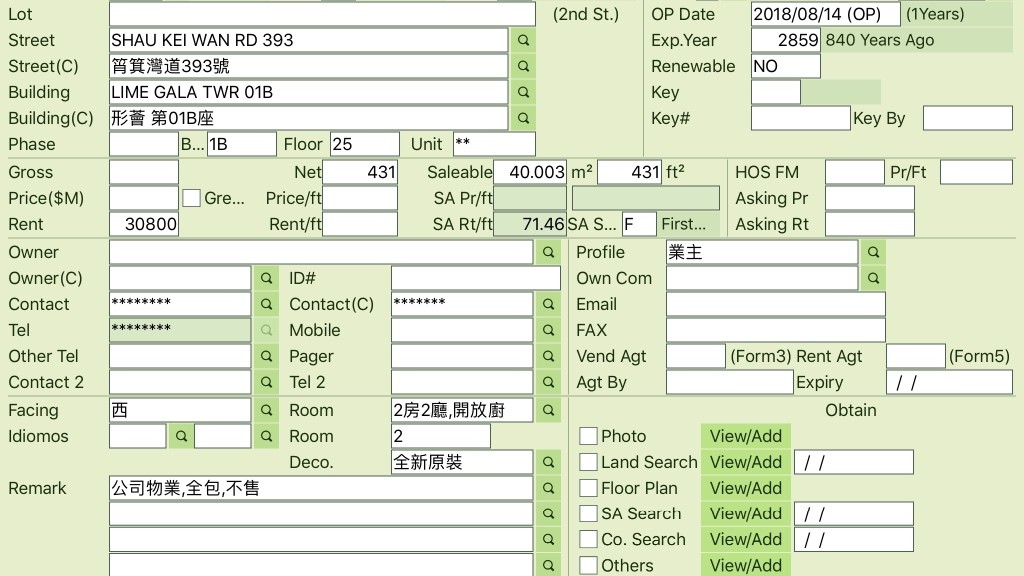
Task: Click View/Add button for Co. Search
Action: 745,539
